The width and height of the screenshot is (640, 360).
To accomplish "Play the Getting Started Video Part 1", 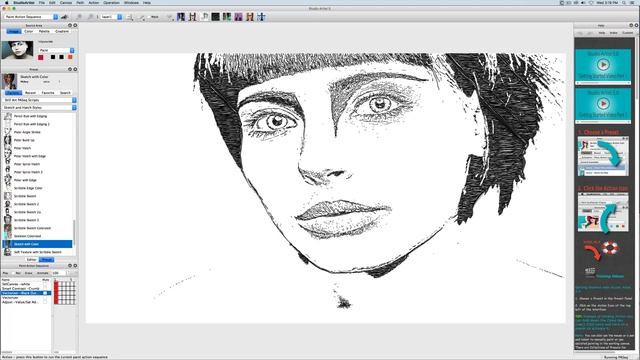I will click(603, 64).
